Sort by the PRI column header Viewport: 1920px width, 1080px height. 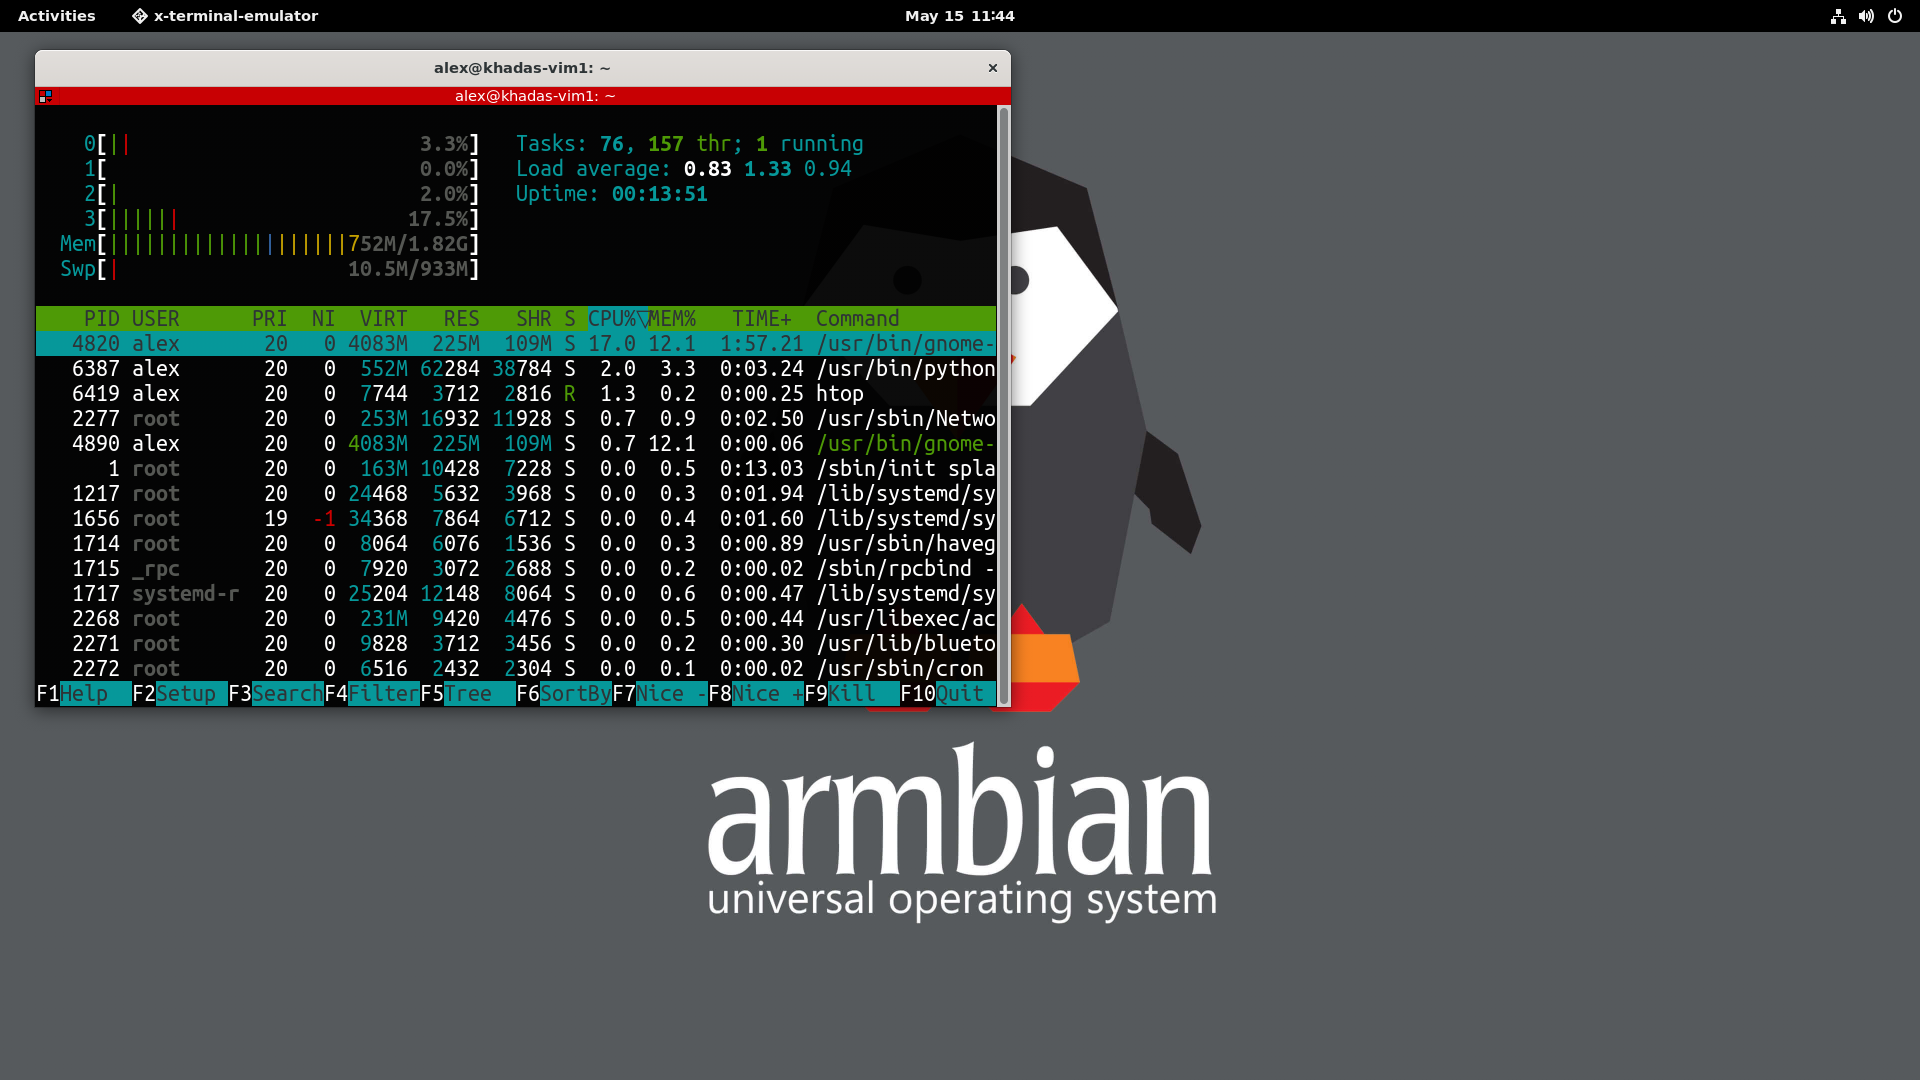click(x=270, y=319)
